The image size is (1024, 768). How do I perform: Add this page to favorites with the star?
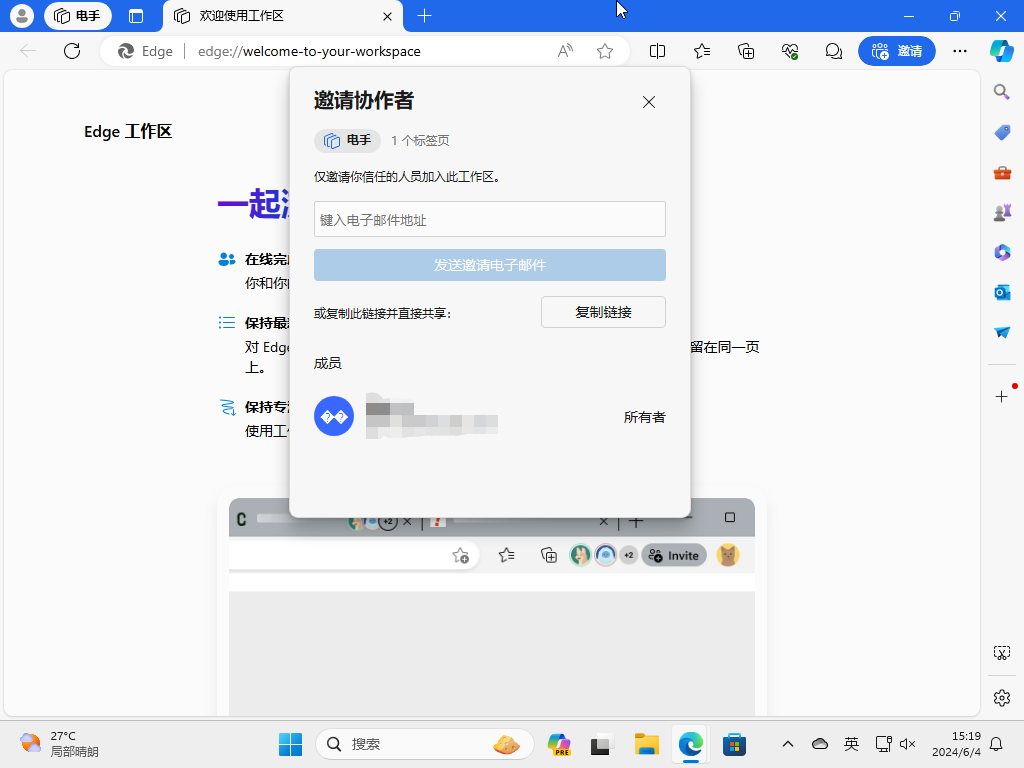(604, 51)
